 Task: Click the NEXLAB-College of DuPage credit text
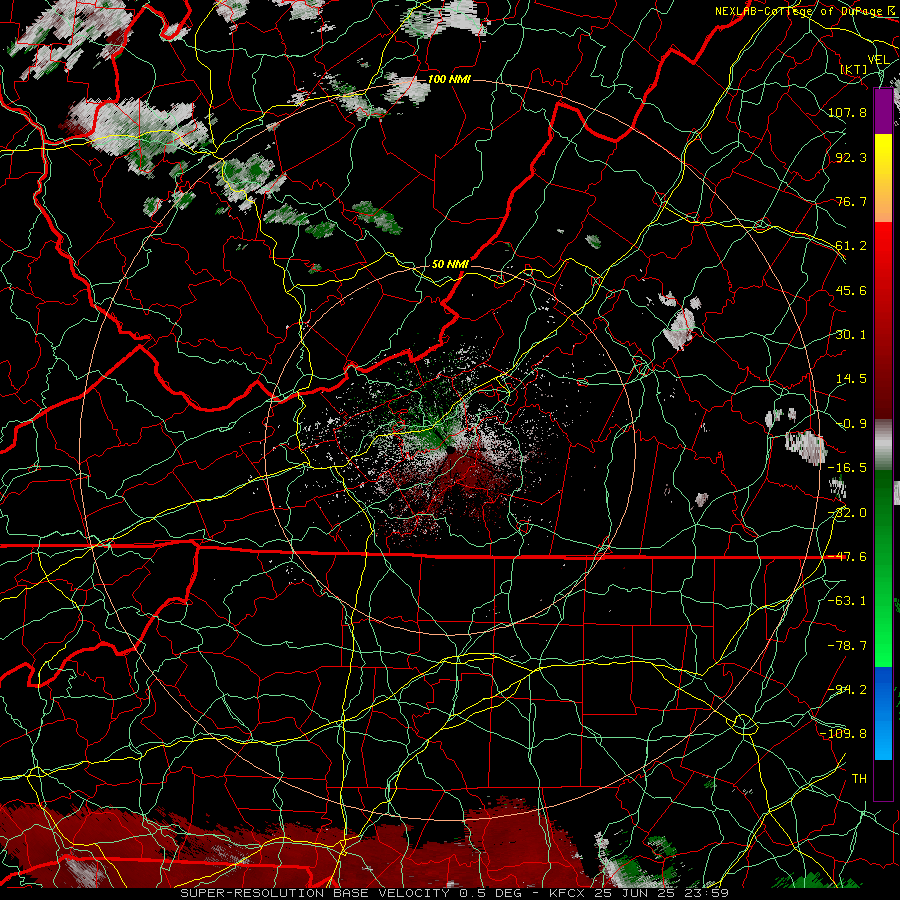[804, 11]
